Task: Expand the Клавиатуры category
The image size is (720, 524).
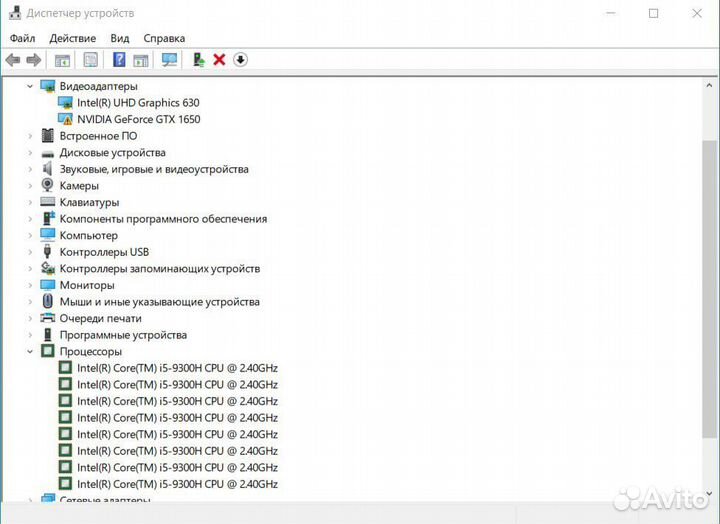Action: click(31, 202)
